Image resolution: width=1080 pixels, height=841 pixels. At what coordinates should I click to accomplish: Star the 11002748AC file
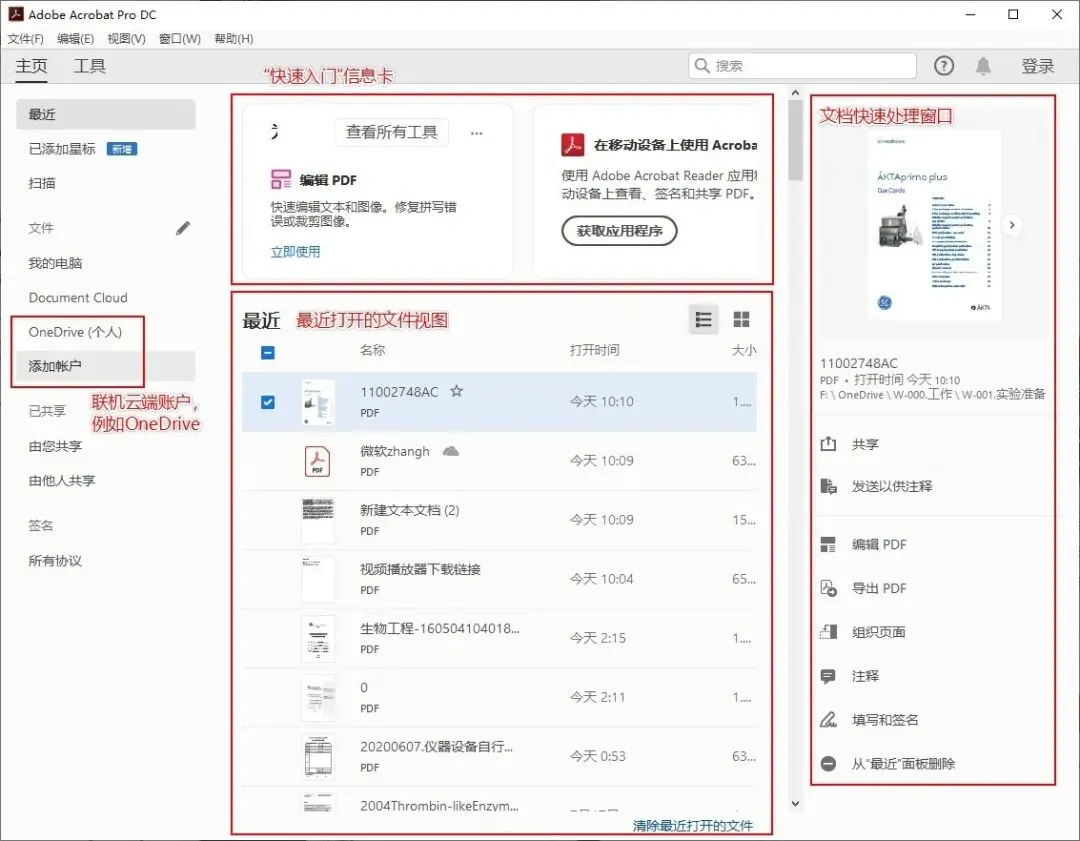pos(456,391)
